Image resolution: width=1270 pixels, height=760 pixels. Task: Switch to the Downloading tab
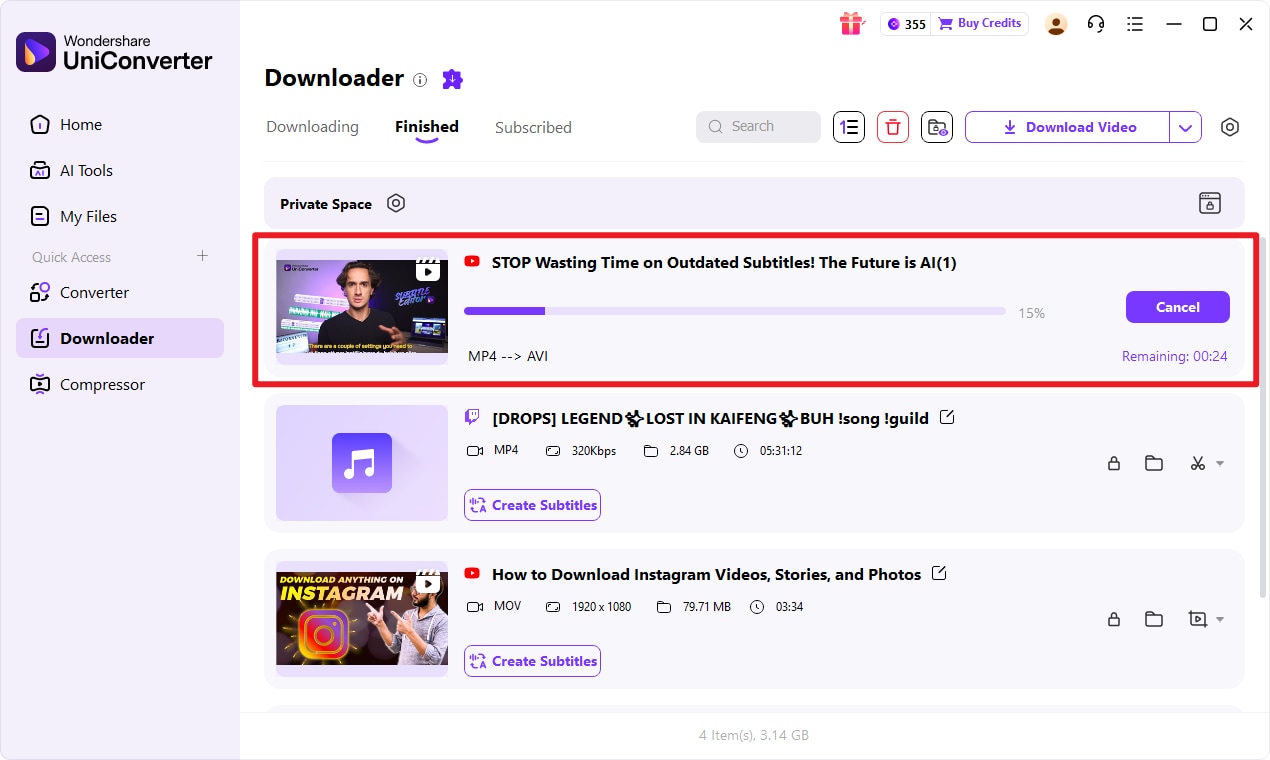pos(312,127)
